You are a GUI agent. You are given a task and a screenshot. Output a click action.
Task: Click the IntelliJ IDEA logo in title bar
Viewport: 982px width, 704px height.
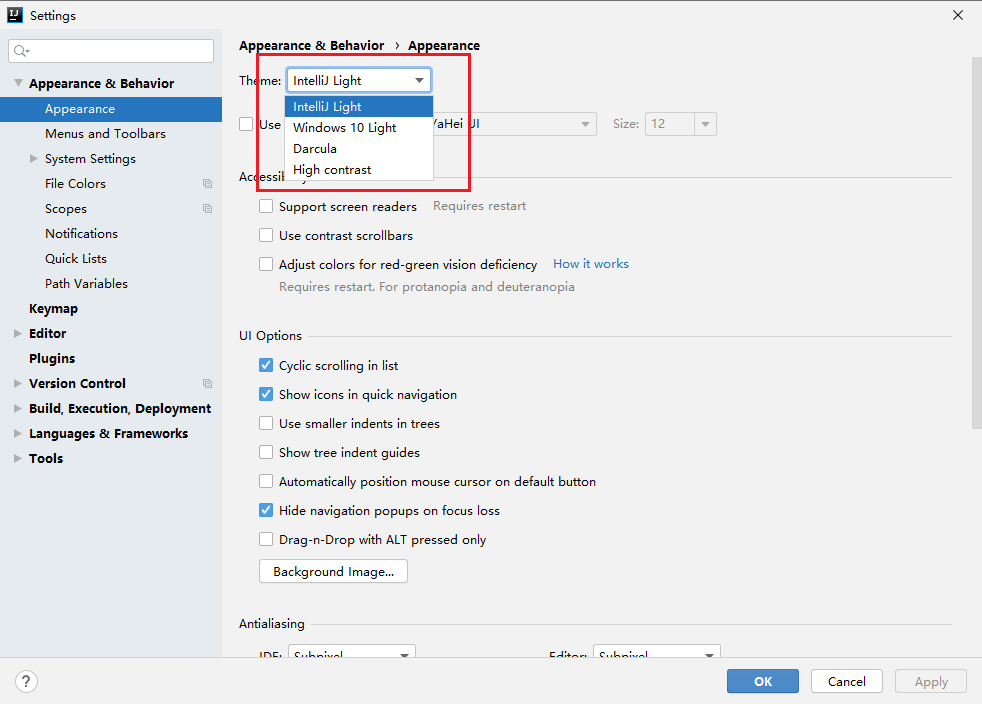point(14,15)
